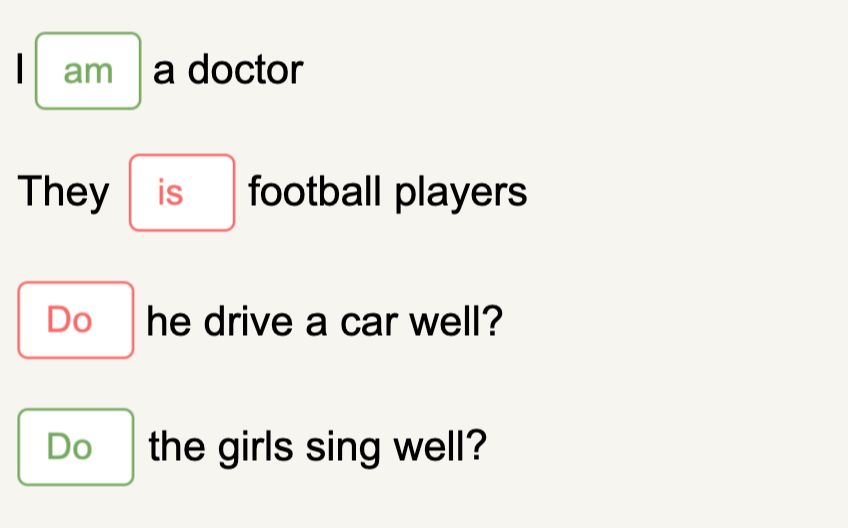Click the word "a" before "doctor"

[x=164, y=71]
